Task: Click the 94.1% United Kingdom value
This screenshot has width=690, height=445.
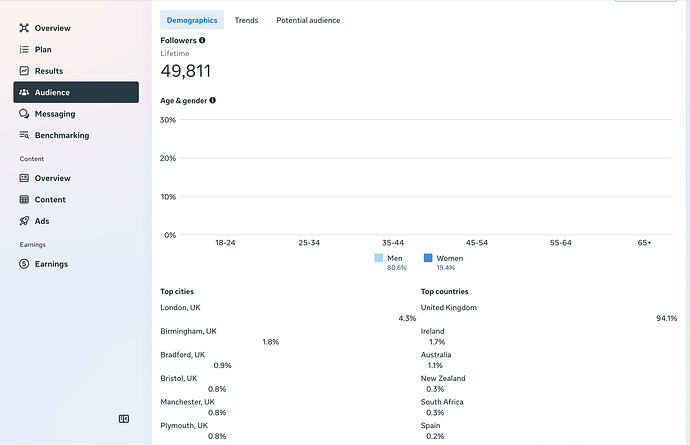Action: click(667, 318)
